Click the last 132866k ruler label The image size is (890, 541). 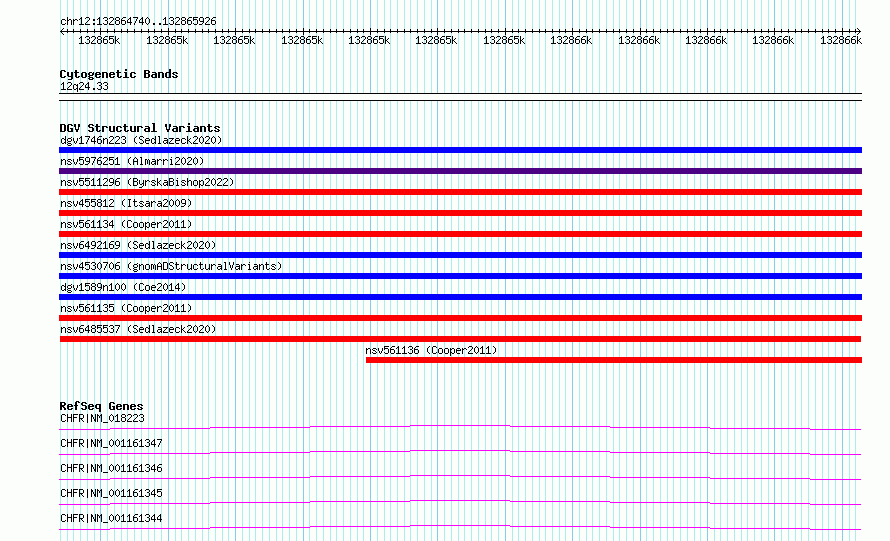(841, 41)
